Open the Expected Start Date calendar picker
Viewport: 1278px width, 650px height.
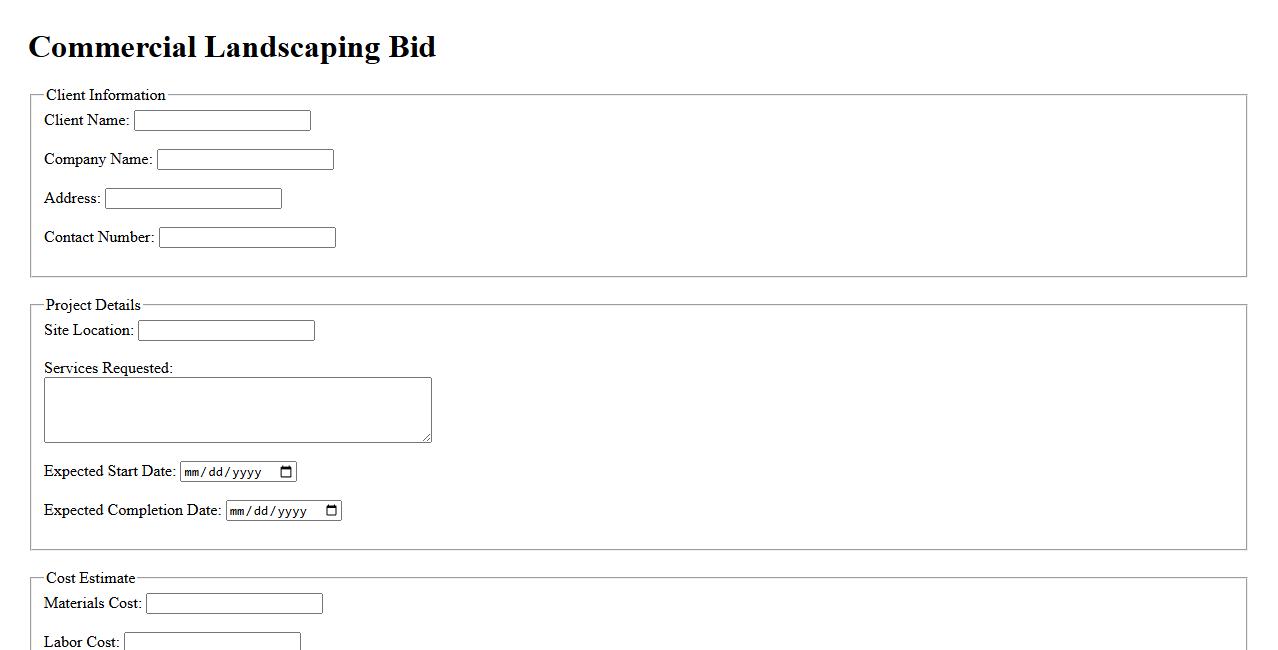[x=287, y=472]
